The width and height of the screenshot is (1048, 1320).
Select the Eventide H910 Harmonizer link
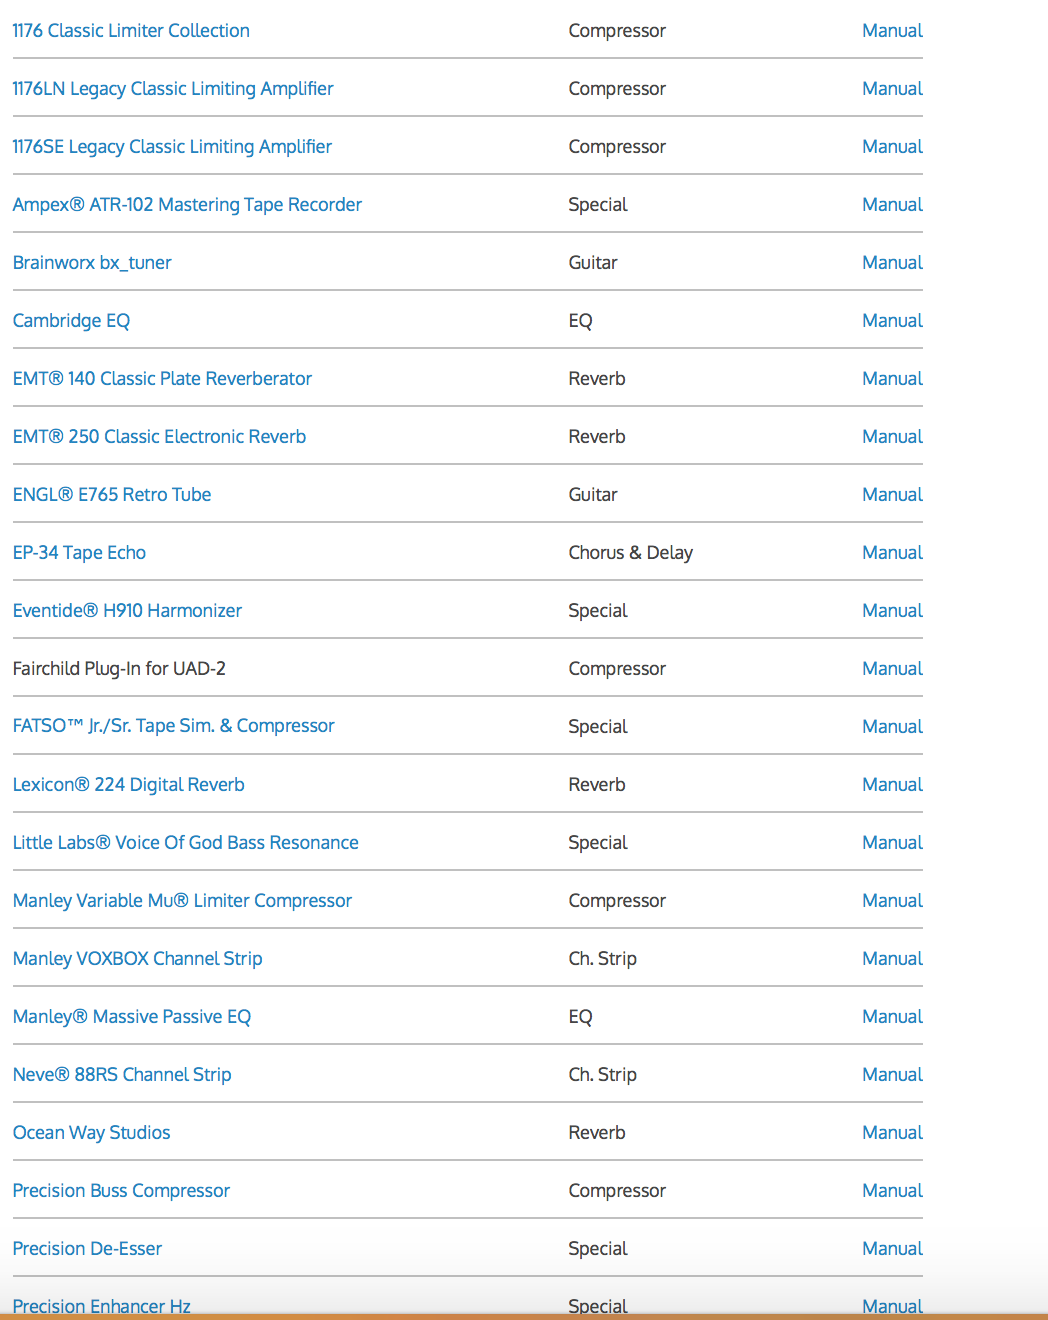(x=127, y=611)
